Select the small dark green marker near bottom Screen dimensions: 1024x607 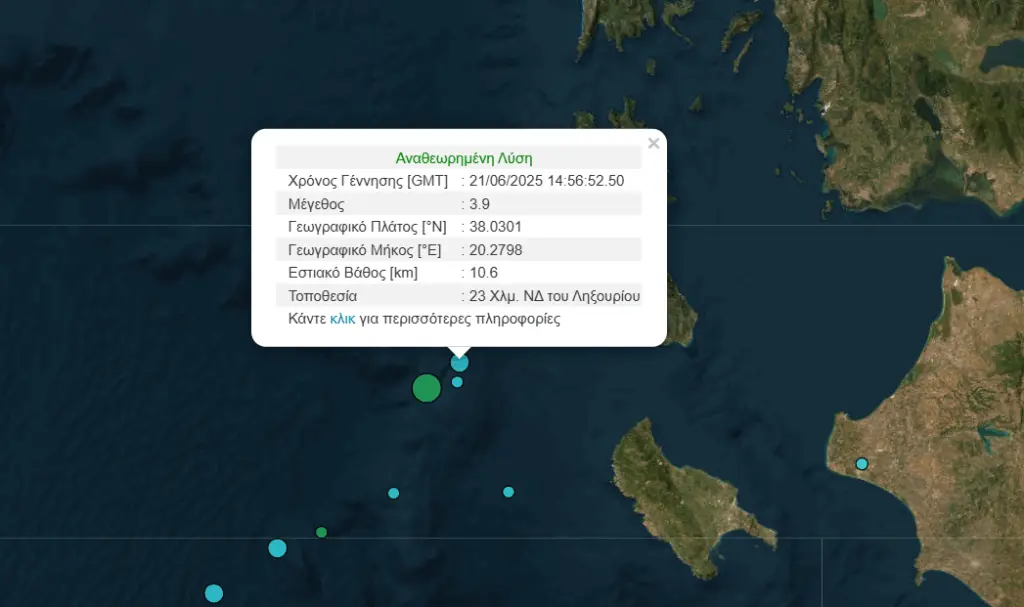(x=321, y=532)
